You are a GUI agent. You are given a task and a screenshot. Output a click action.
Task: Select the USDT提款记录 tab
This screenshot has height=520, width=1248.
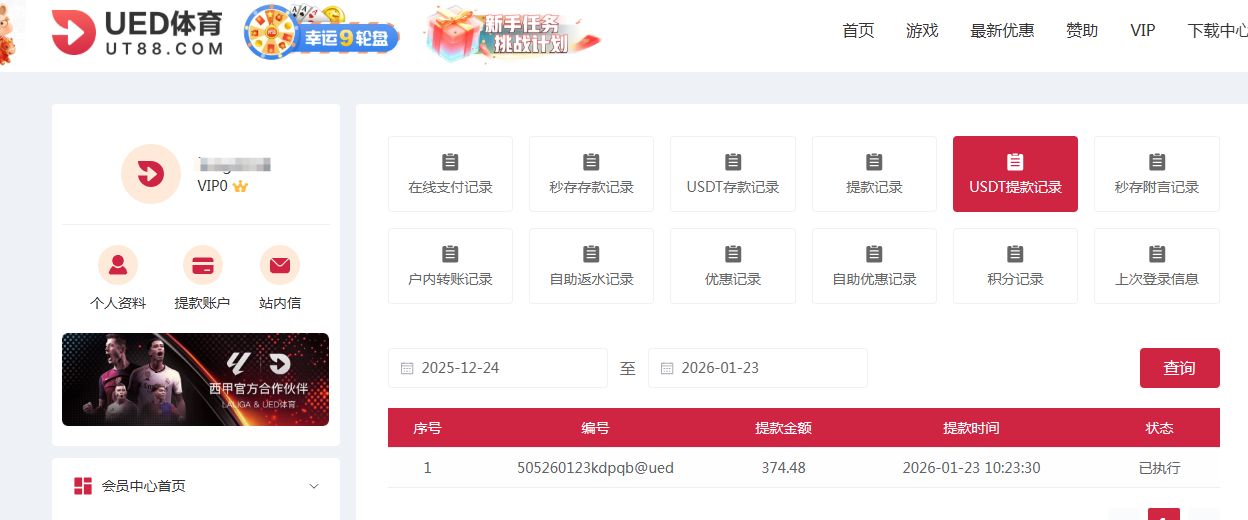(x=1015, y=174)
